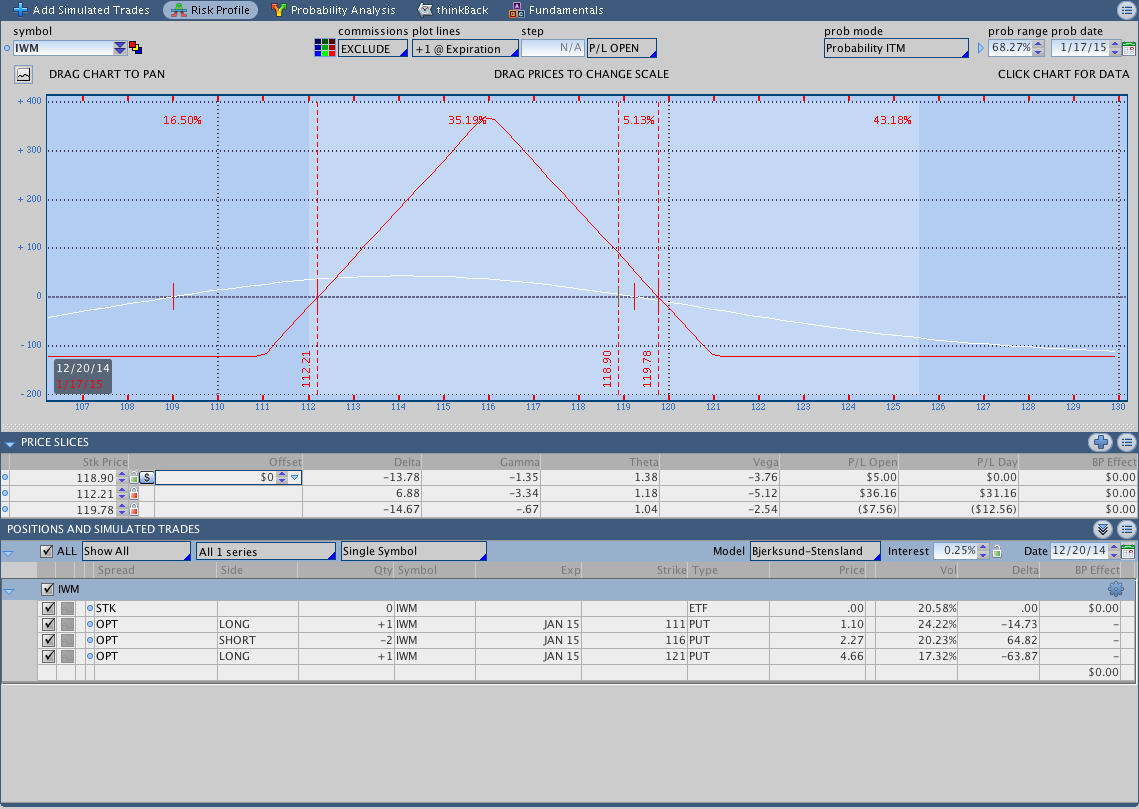1139x809 pixels.
Task: Click the blue dot in the STK row
Action: point(90,608)
